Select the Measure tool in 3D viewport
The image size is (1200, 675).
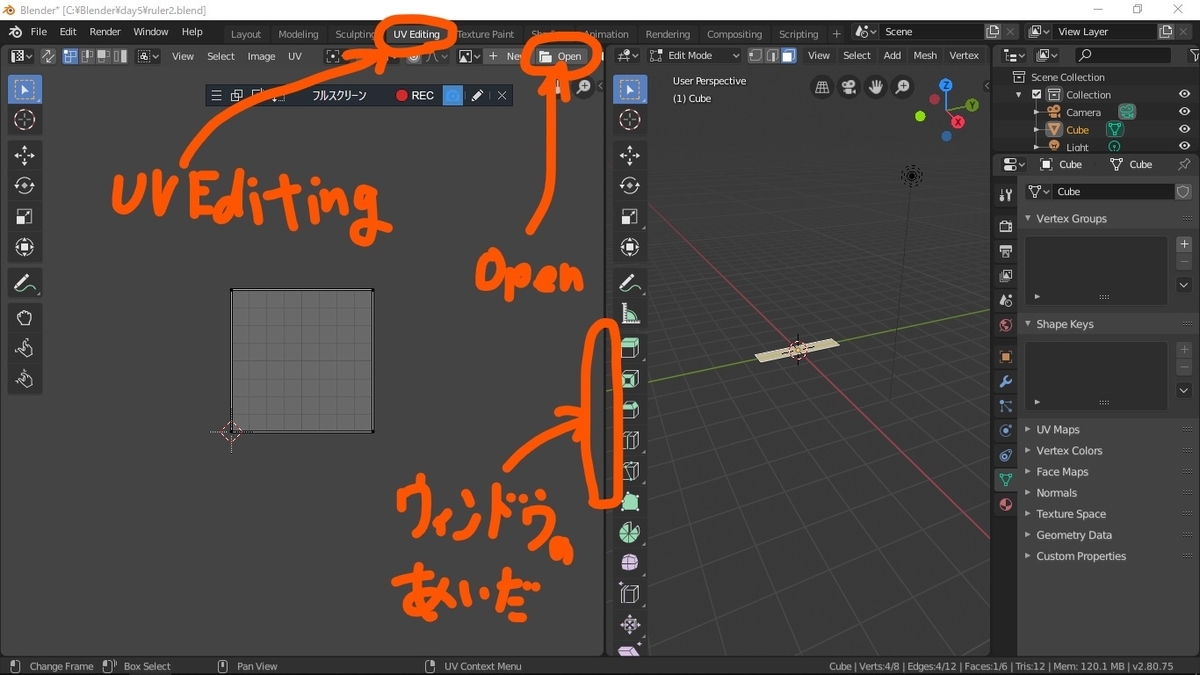click(x=630, y=315)
